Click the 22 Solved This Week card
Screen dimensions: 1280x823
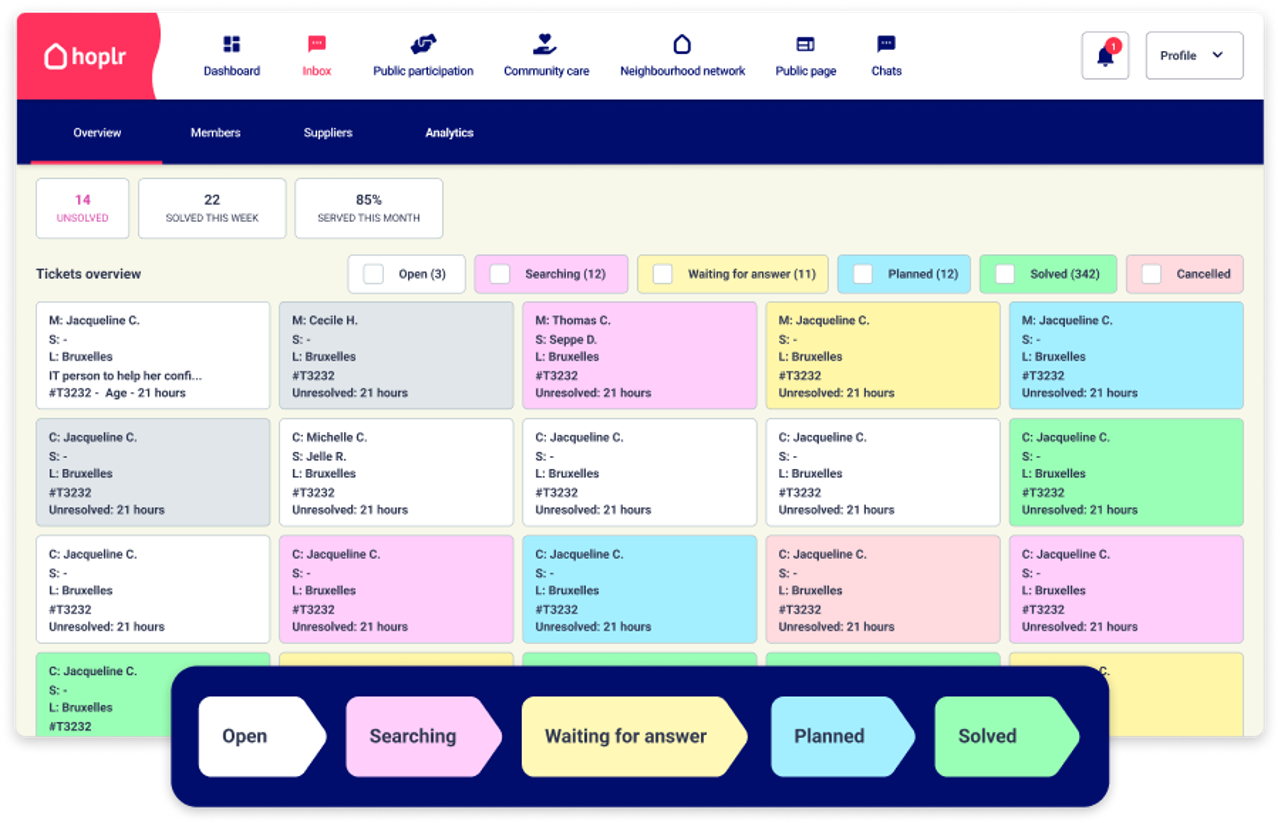(x=212, y=208)
